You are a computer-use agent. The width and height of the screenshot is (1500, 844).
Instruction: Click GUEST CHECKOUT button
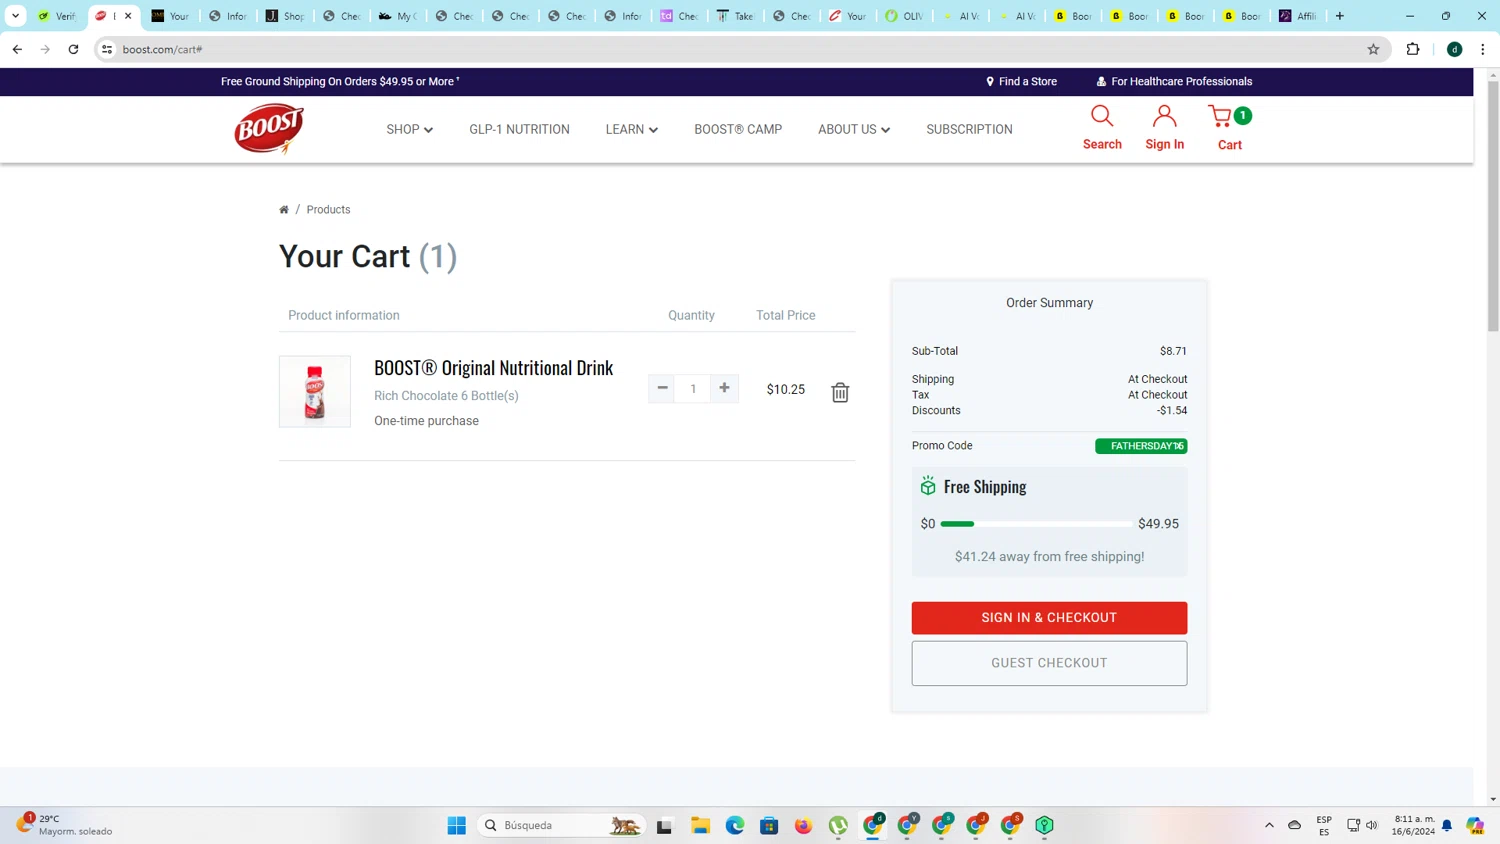1049,663
